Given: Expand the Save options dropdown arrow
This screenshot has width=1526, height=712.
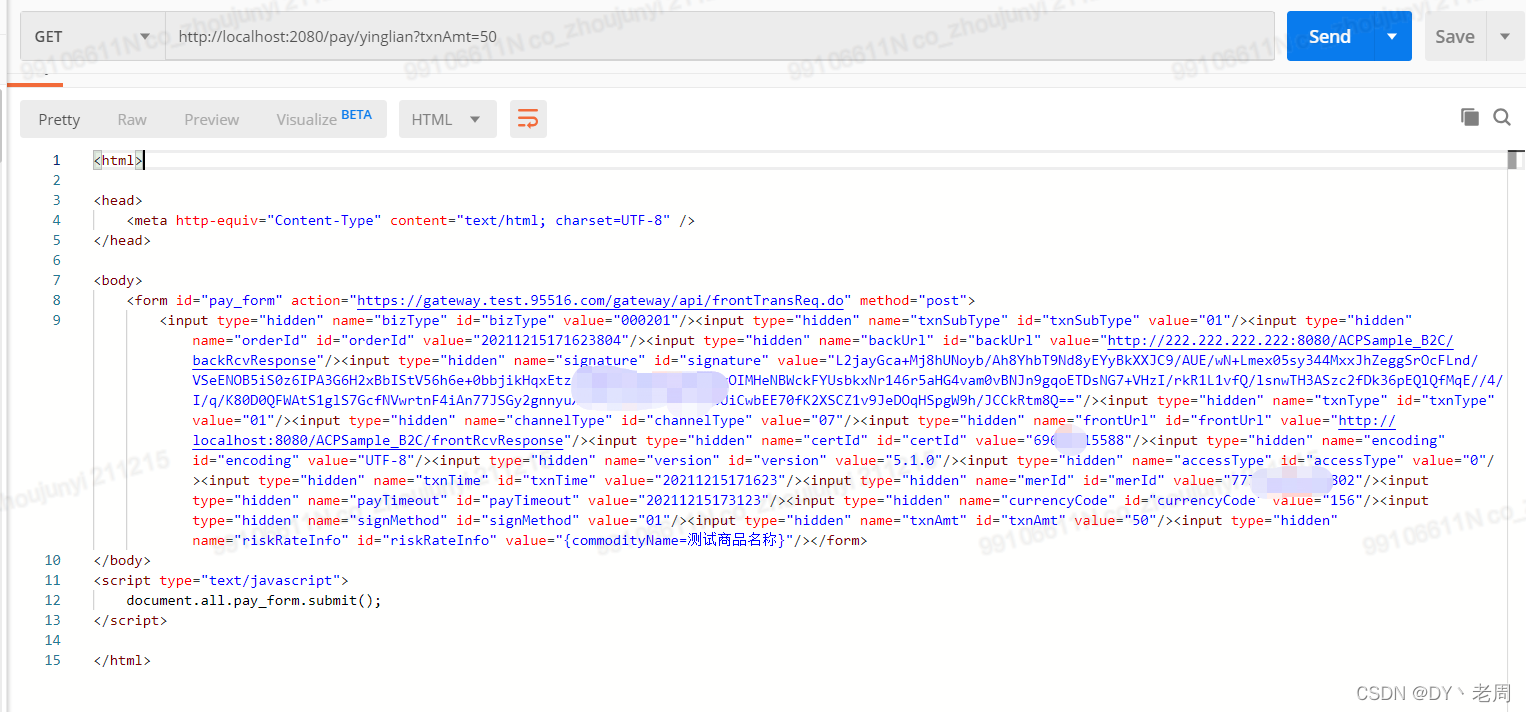Looking at the screenshot, I should pyautogui.click(x=1505, y=36).
